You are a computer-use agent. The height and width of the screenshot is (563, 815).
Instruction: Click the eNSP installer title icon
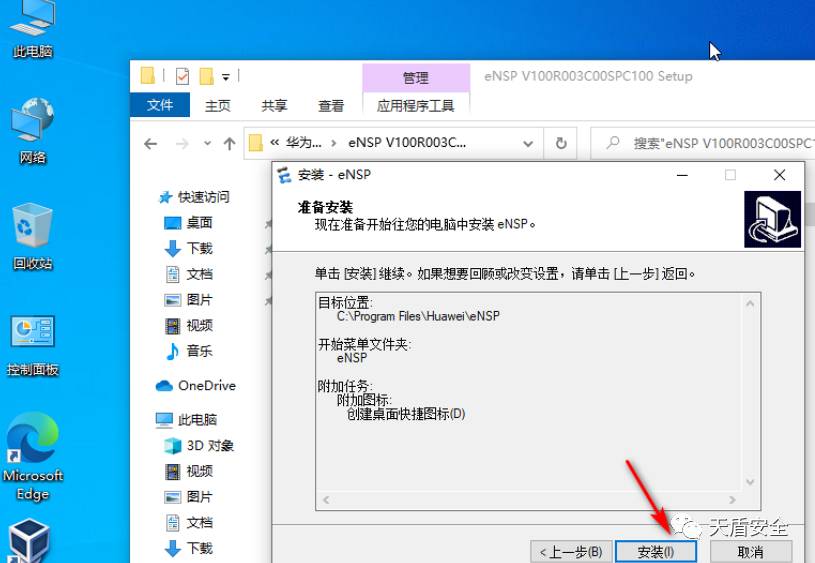pyautogui.click(x=284, y=175)
